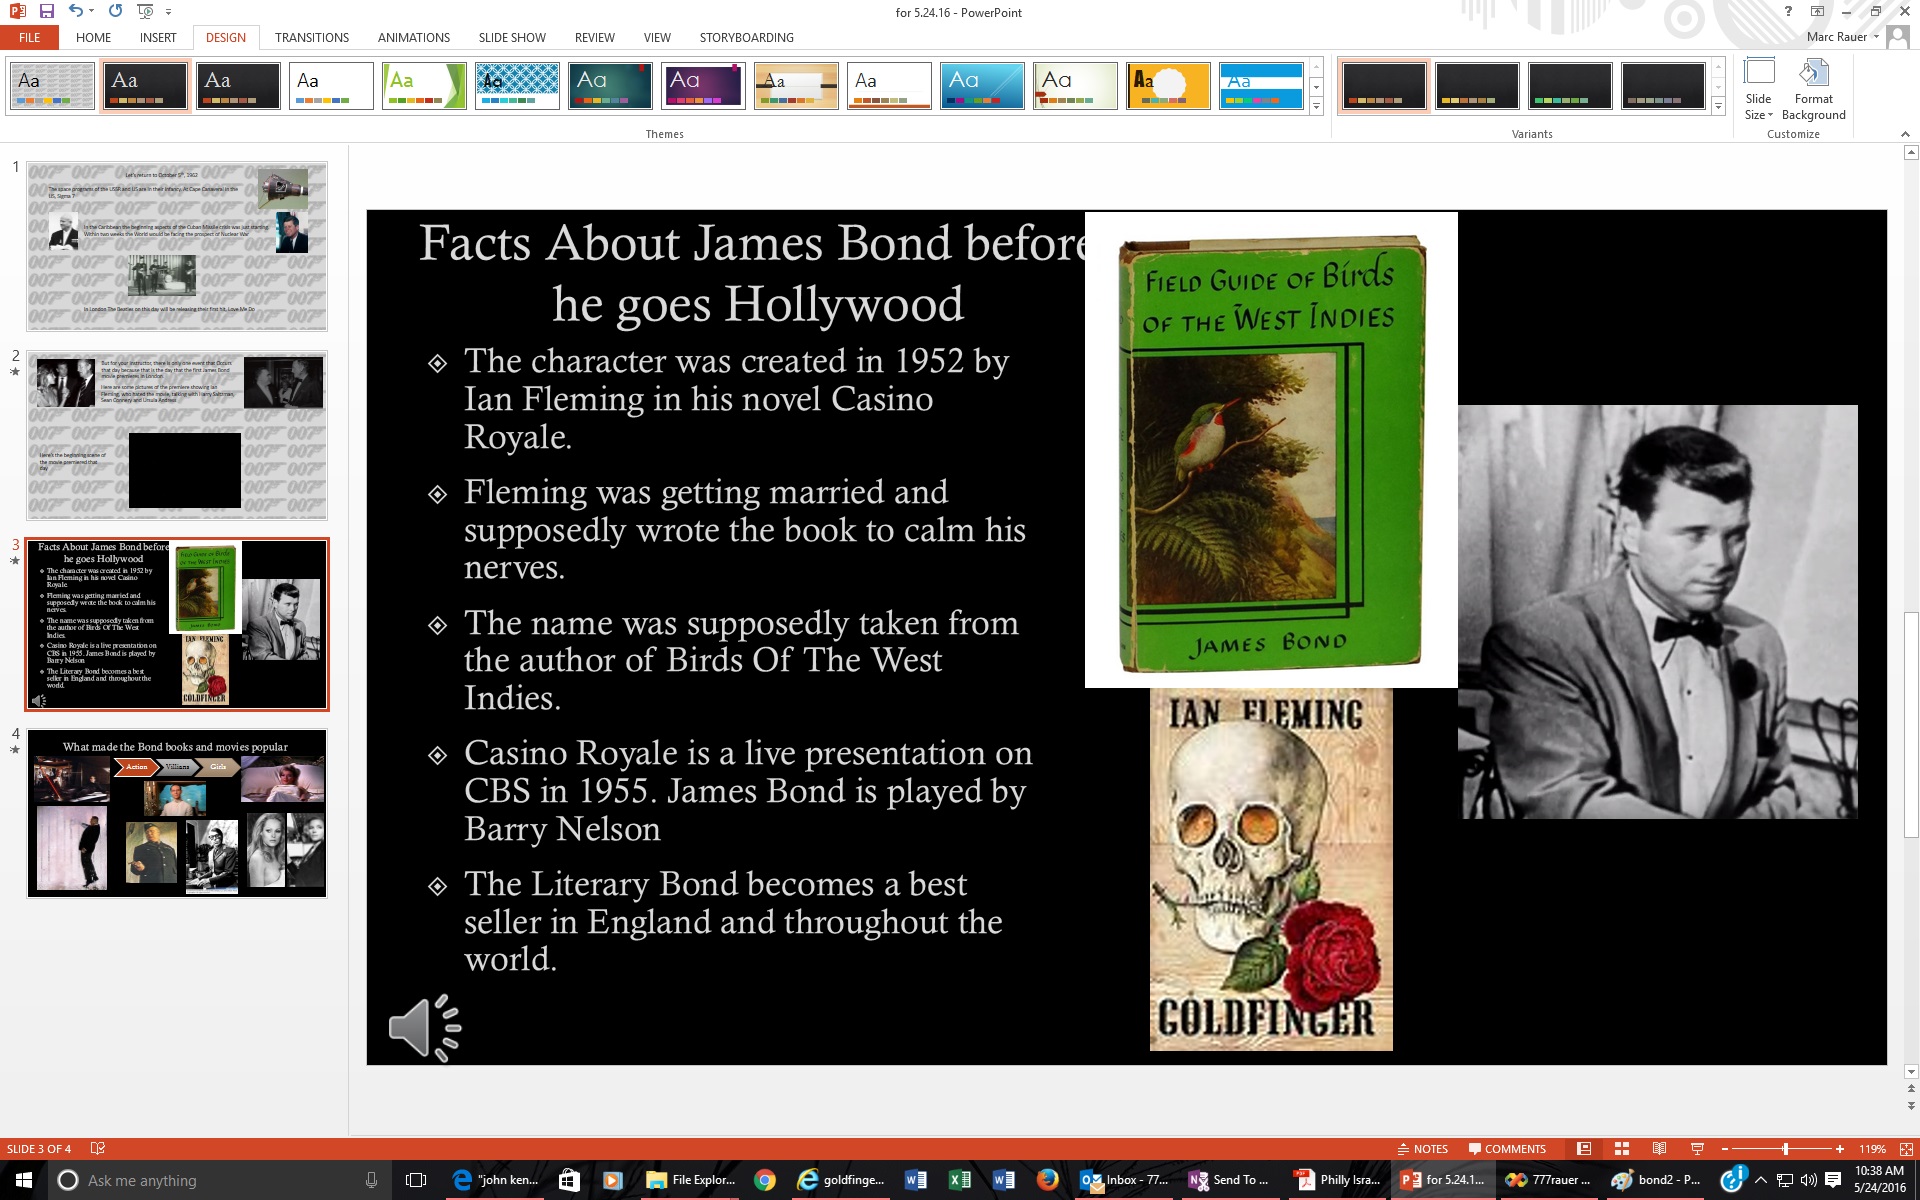Repeat the last action
The image size is (1920, 1200).
[115, 11]
